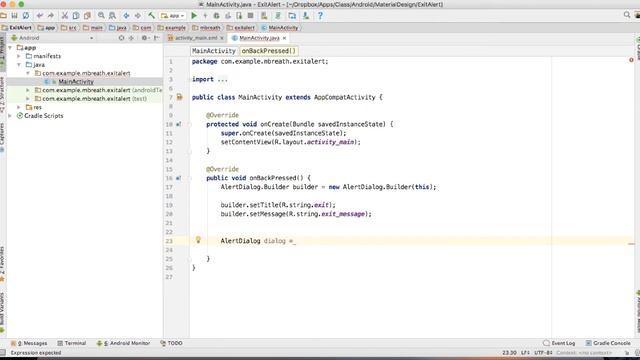Collapse the com.example.mbreath.exitalert package arrow
The height and width of the screenshot is (360, 640).
click(x=28, y=73)
